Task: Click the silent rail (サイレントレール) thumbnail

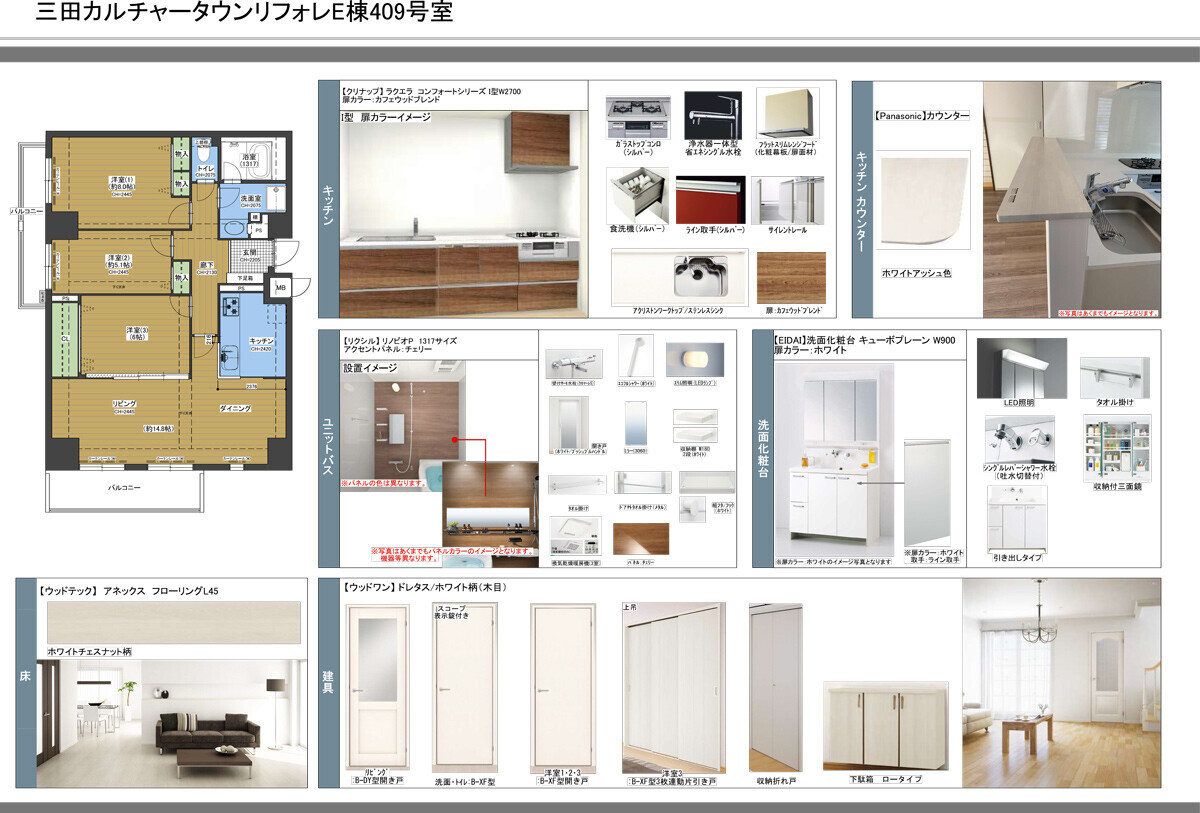Action: click(x=787, y=199)
